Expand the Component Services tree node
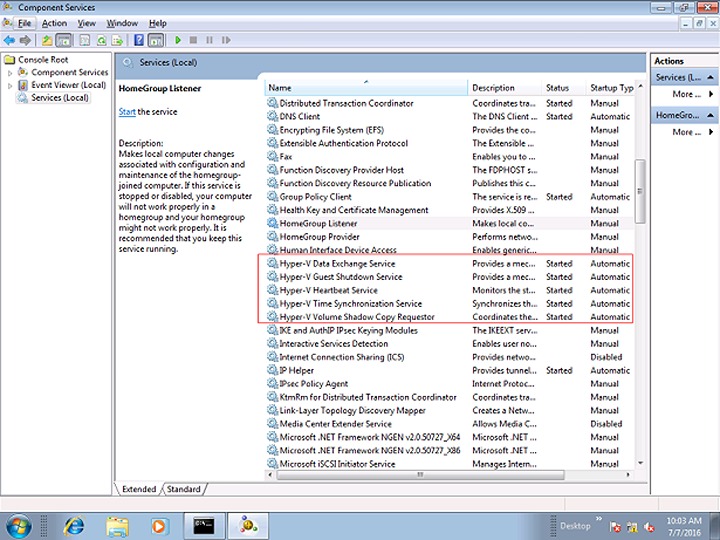The image size is (720, 540). tap(10, 72)
